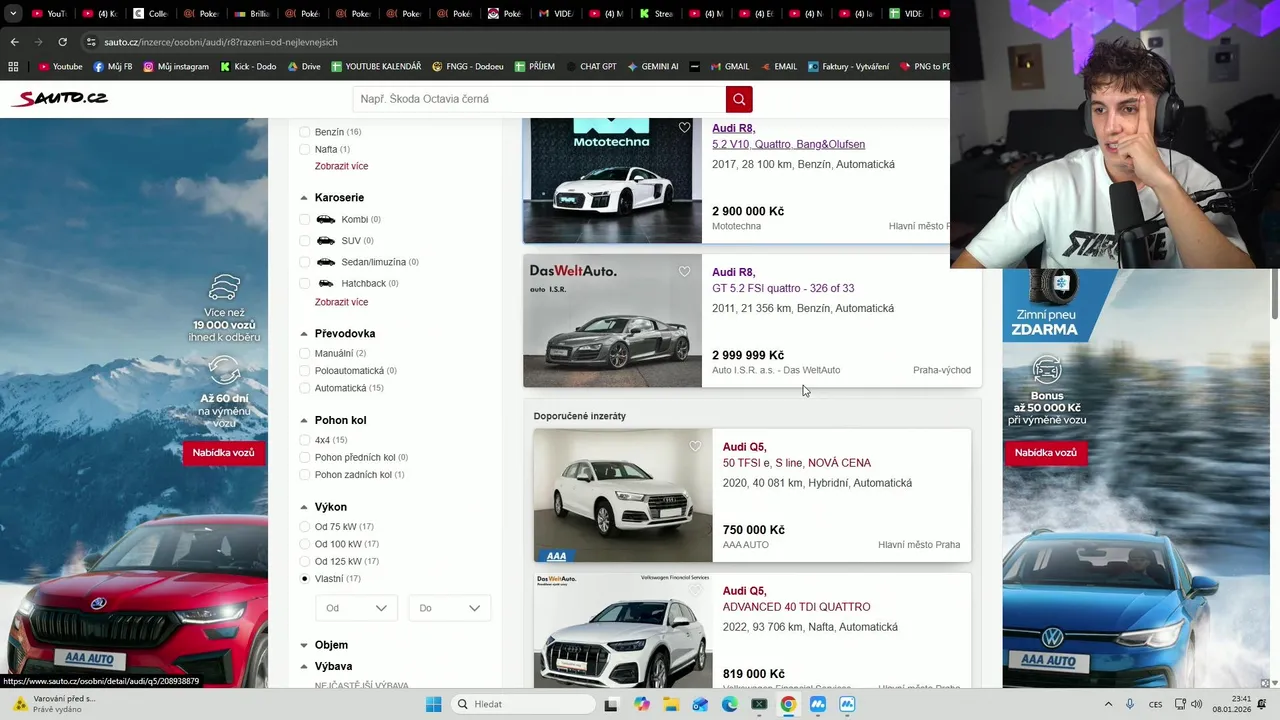
Task: Check the Benzín fuel filter
Action: pos(305,132)
